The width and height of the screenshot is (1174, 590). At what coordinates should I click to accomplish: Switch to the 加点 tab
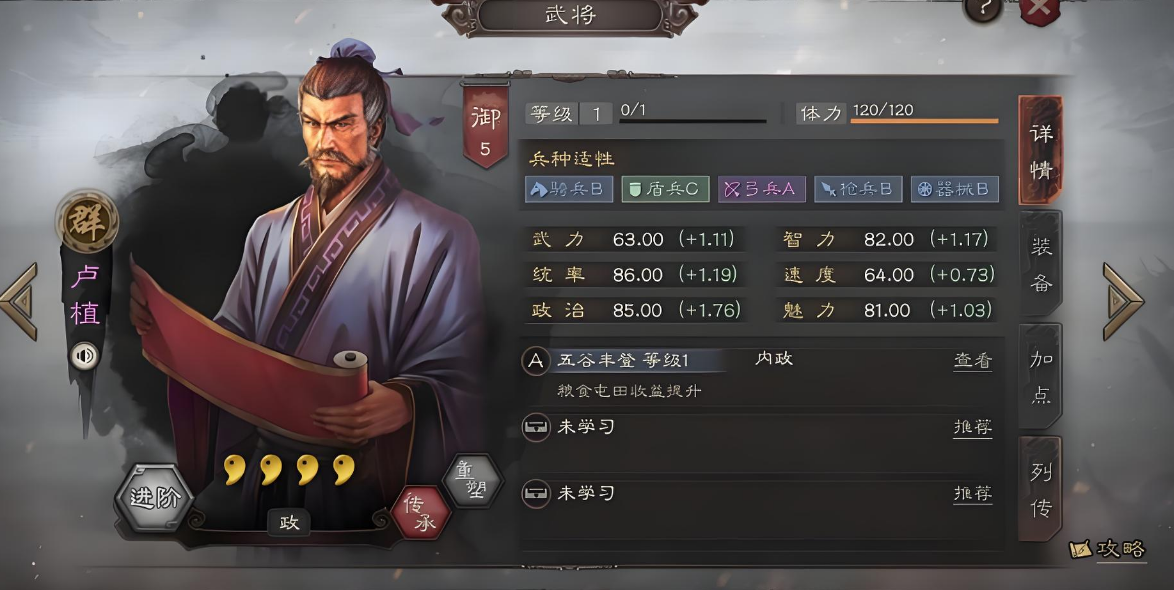pyautogui.click(x=1041, y=377)
